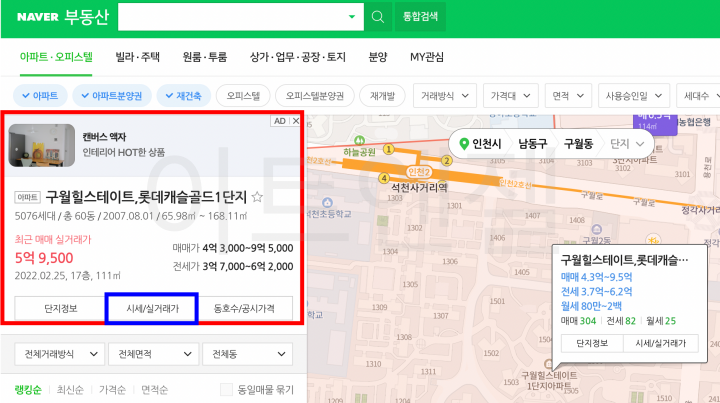Favorite the complex with the star icon

click(257, 197)
